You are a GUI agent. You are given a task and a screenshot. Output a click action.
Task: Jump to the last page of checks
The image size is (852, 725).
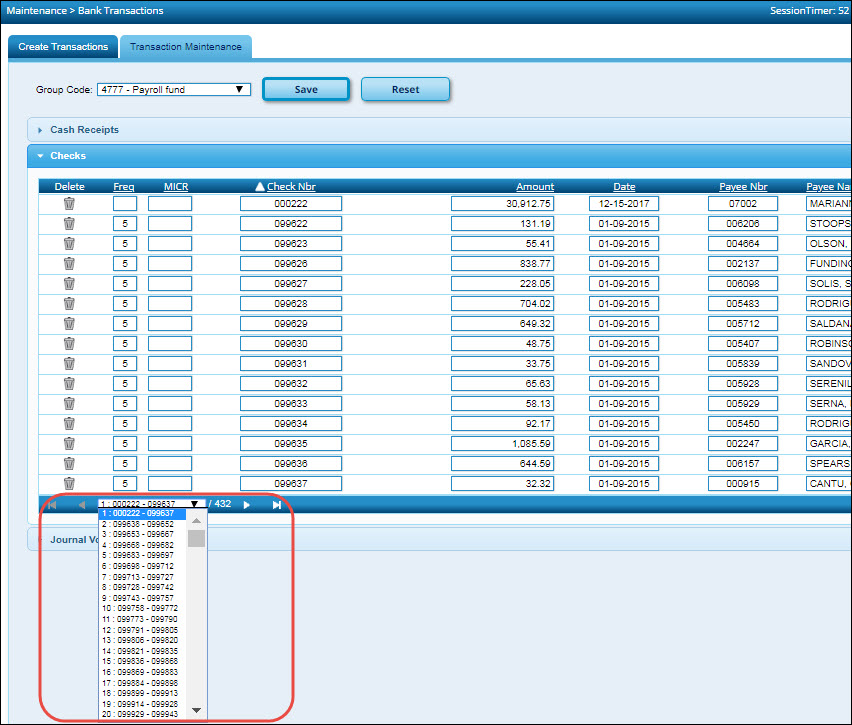pos(276,505)
